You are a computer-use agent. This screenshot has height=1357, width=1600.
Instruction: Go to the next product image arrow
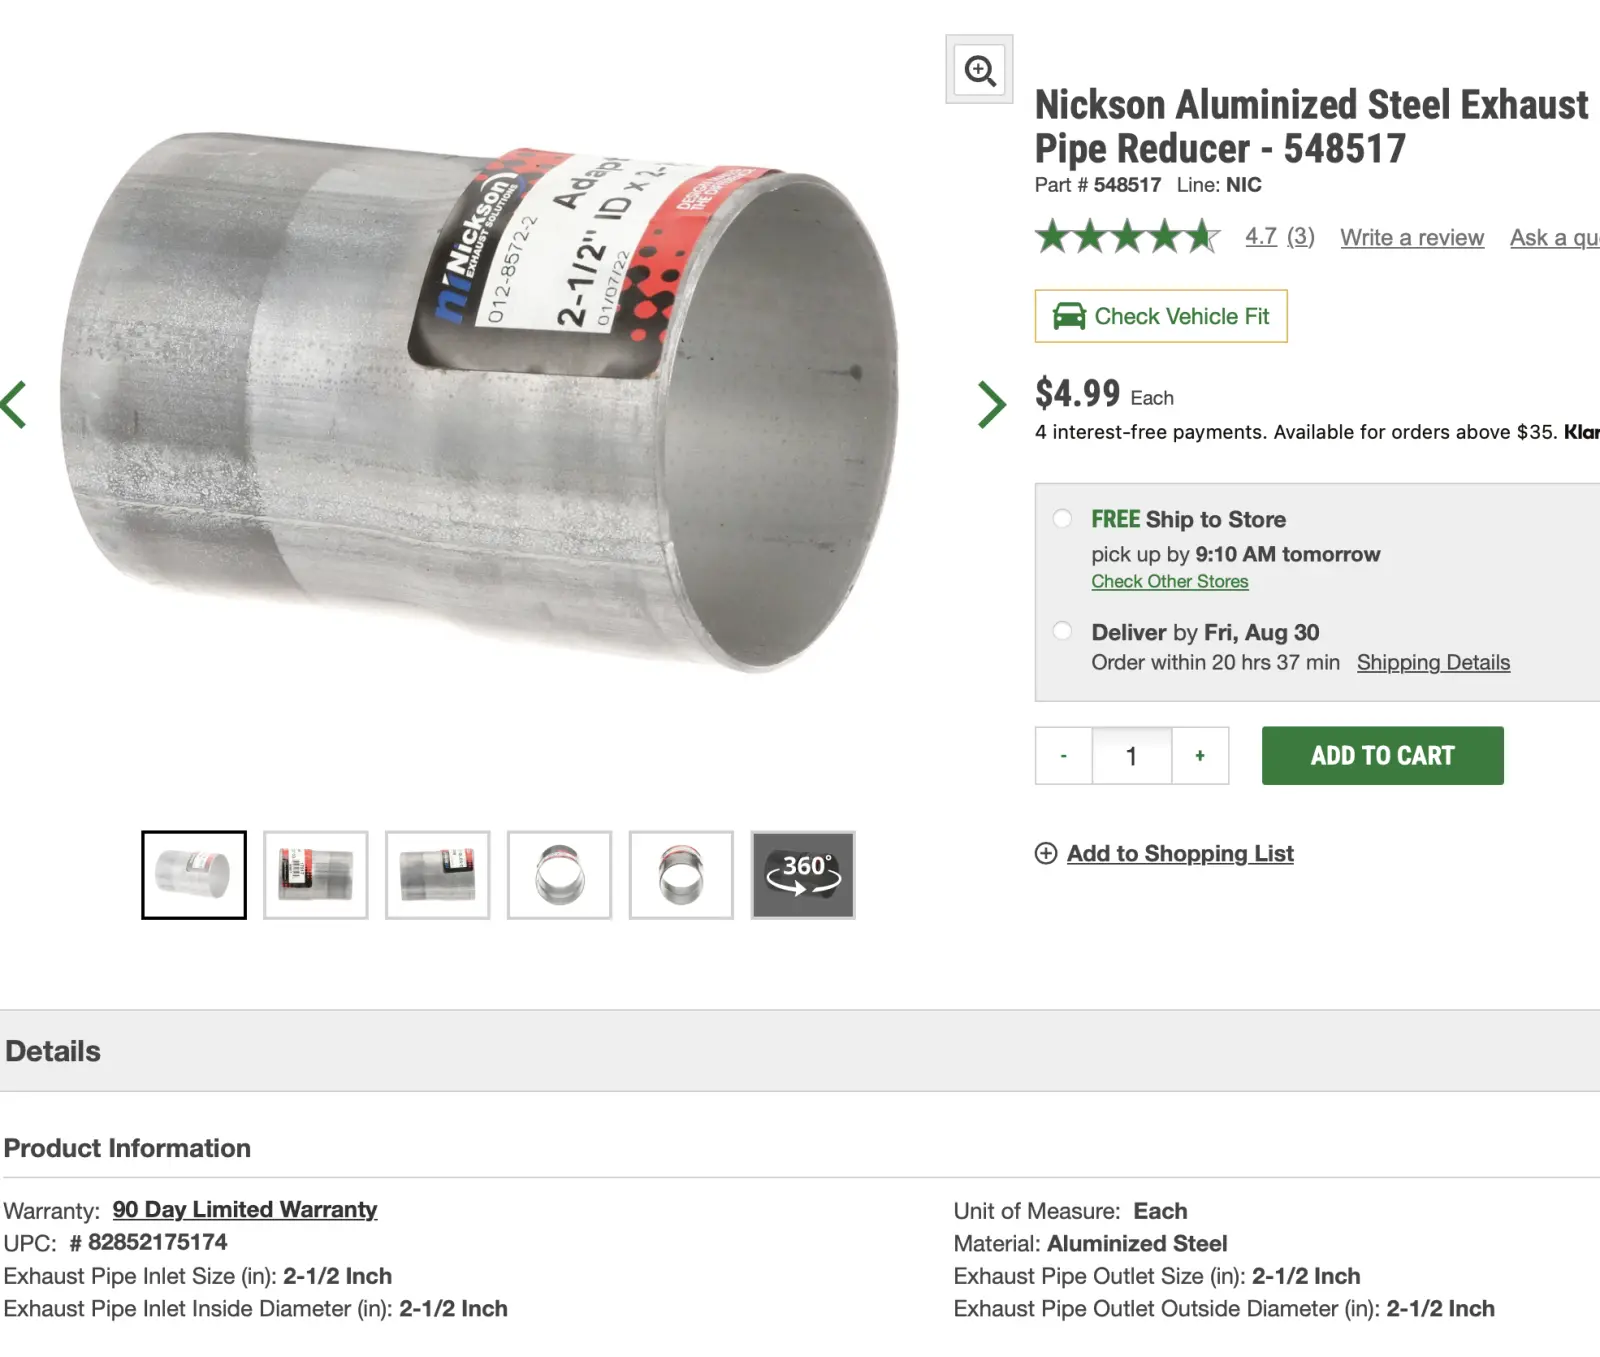point(991,405)
